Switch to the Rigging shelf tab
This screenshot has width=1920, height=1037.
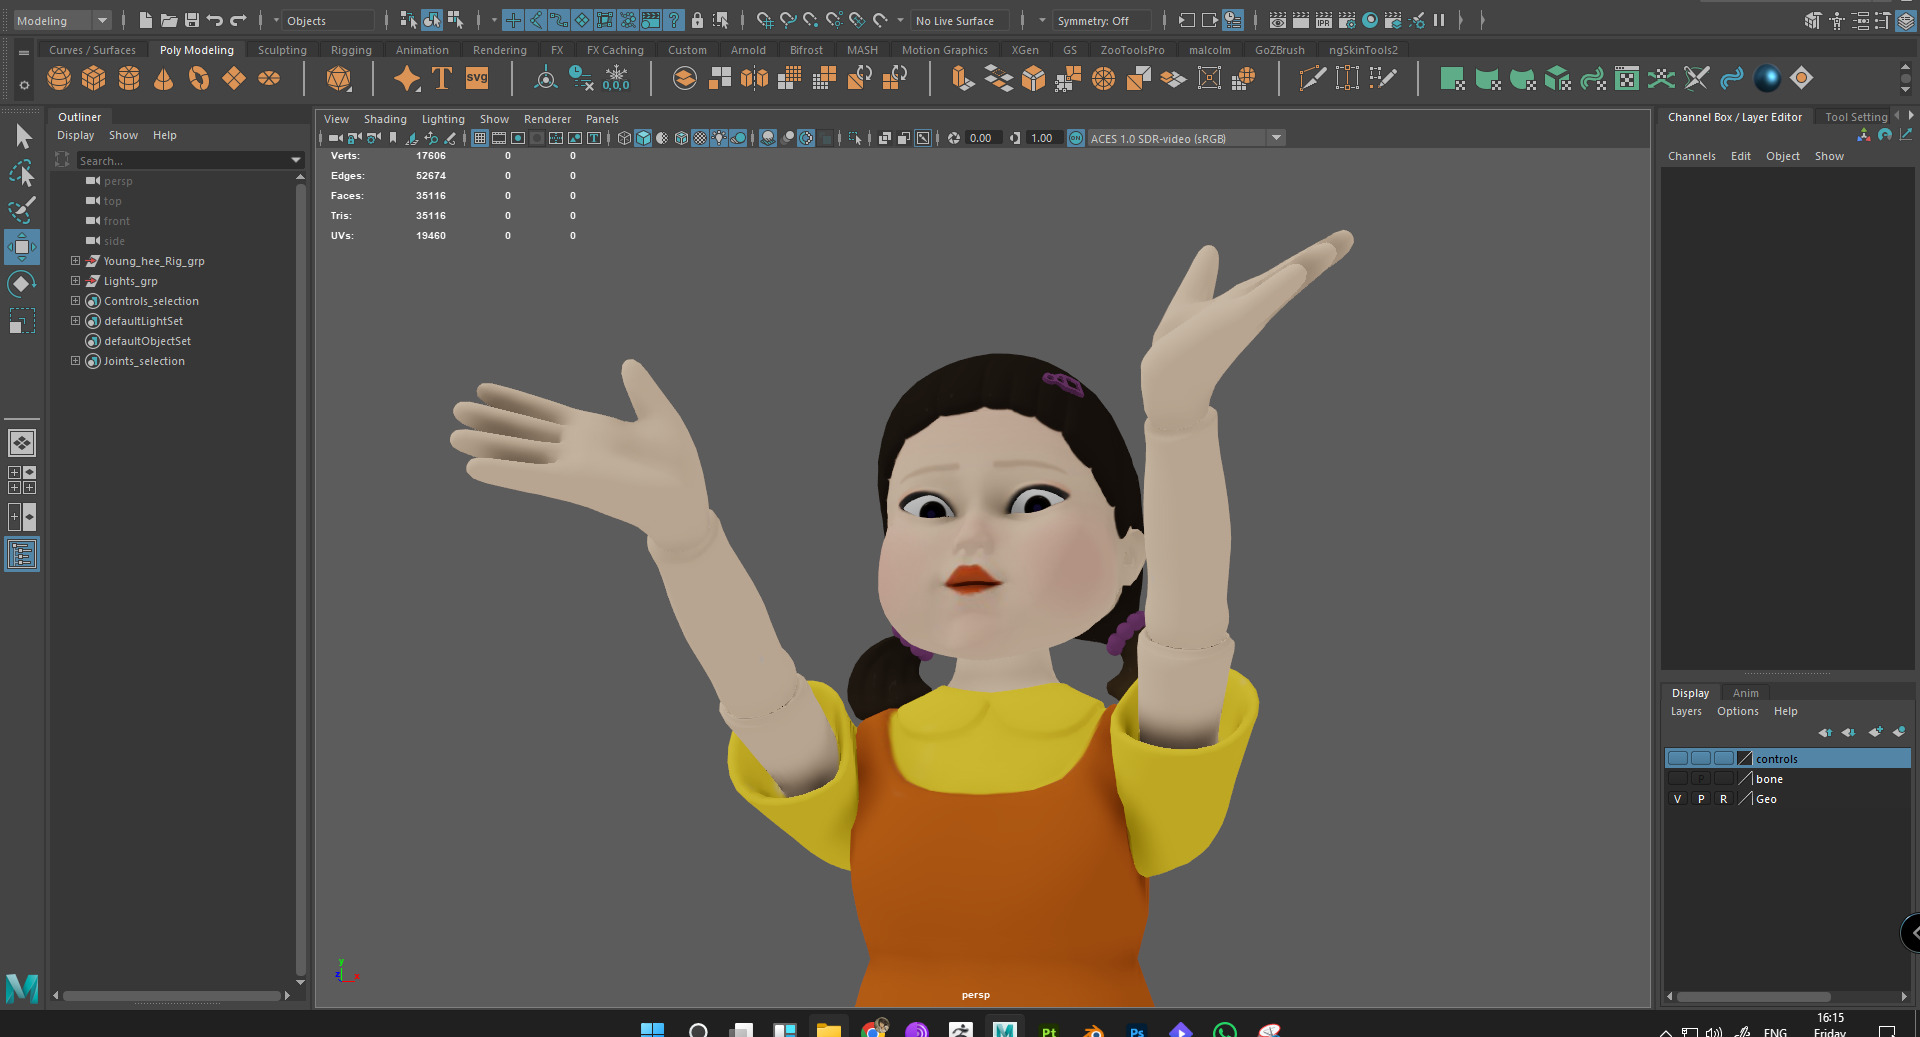tap(351, 50)
